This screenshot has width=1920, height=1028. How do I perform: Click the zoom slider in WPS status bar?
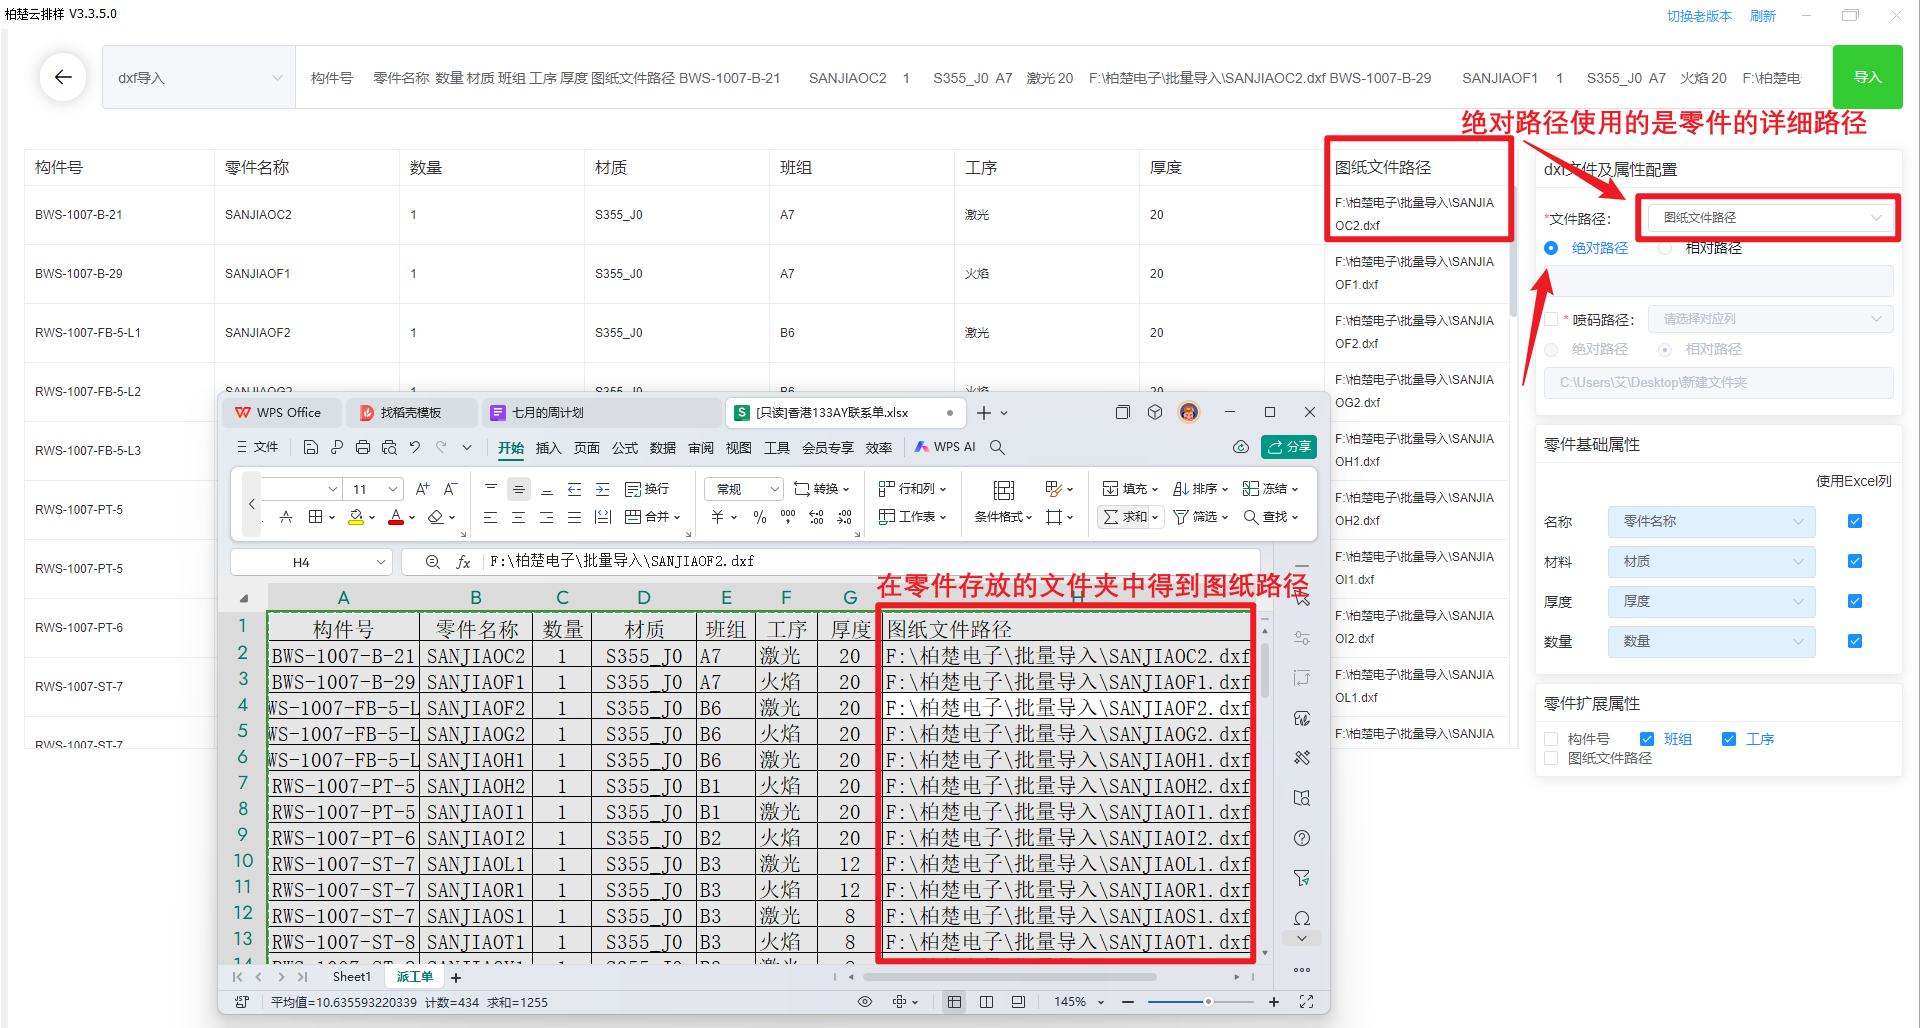click(1200, 1002)
